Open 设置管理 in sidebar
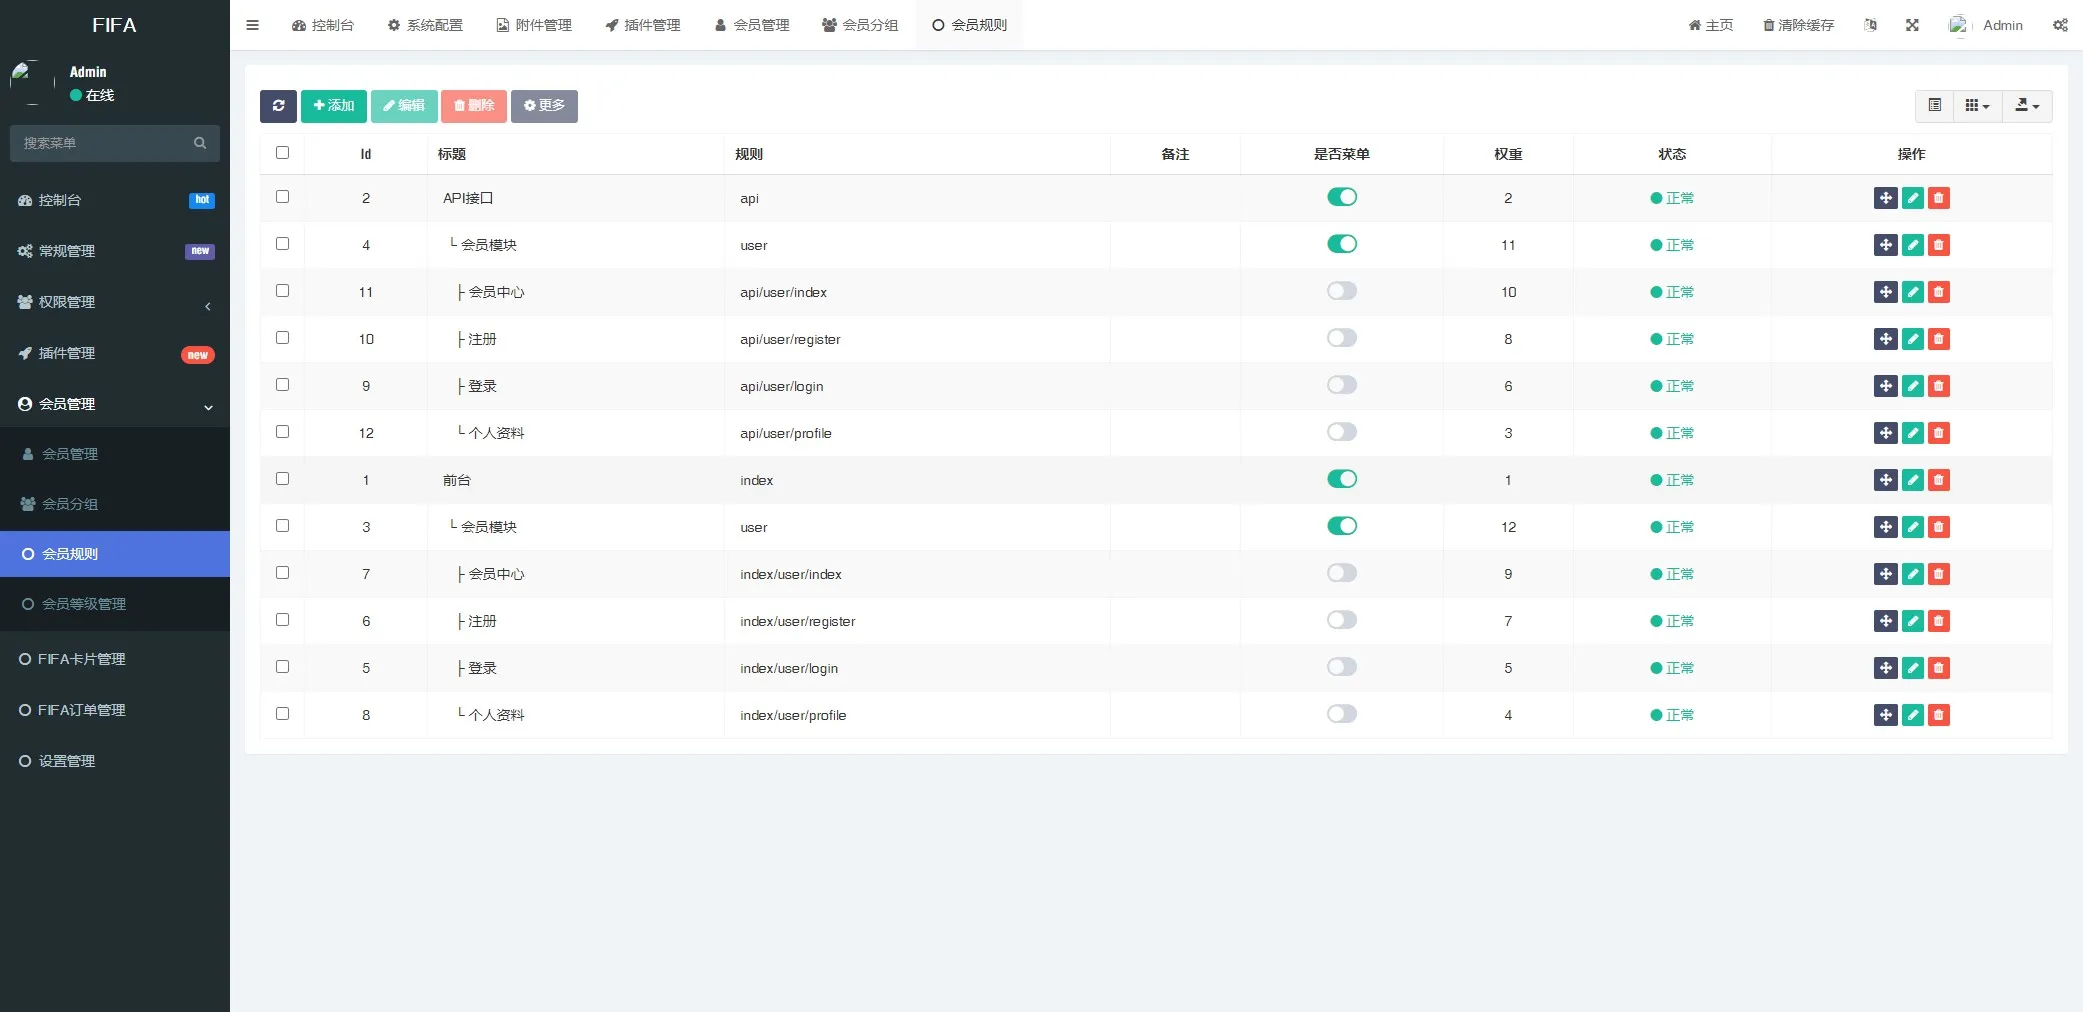2083x1012 pixels. 115,761
